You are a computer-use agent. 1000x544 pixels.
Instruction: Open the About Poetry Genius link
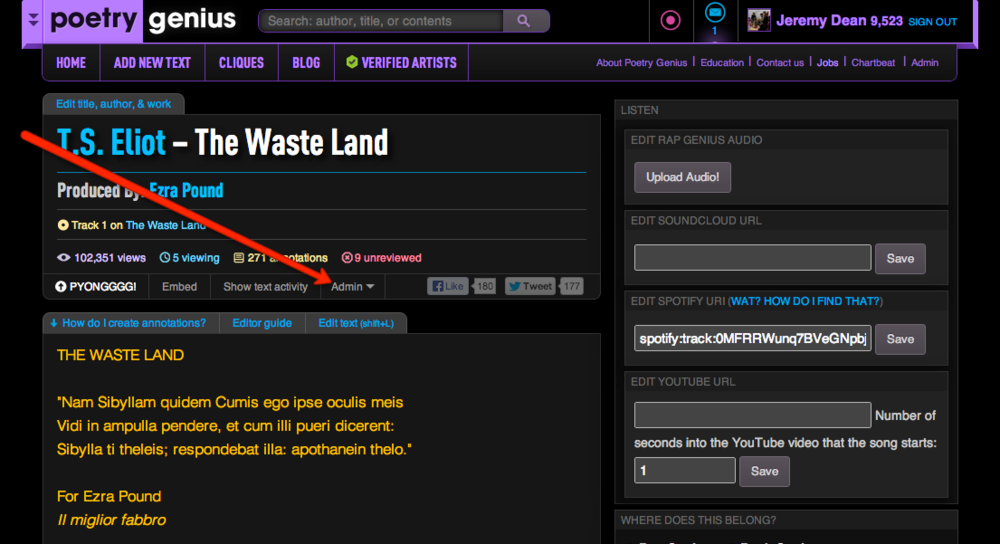tap(642, 62)
